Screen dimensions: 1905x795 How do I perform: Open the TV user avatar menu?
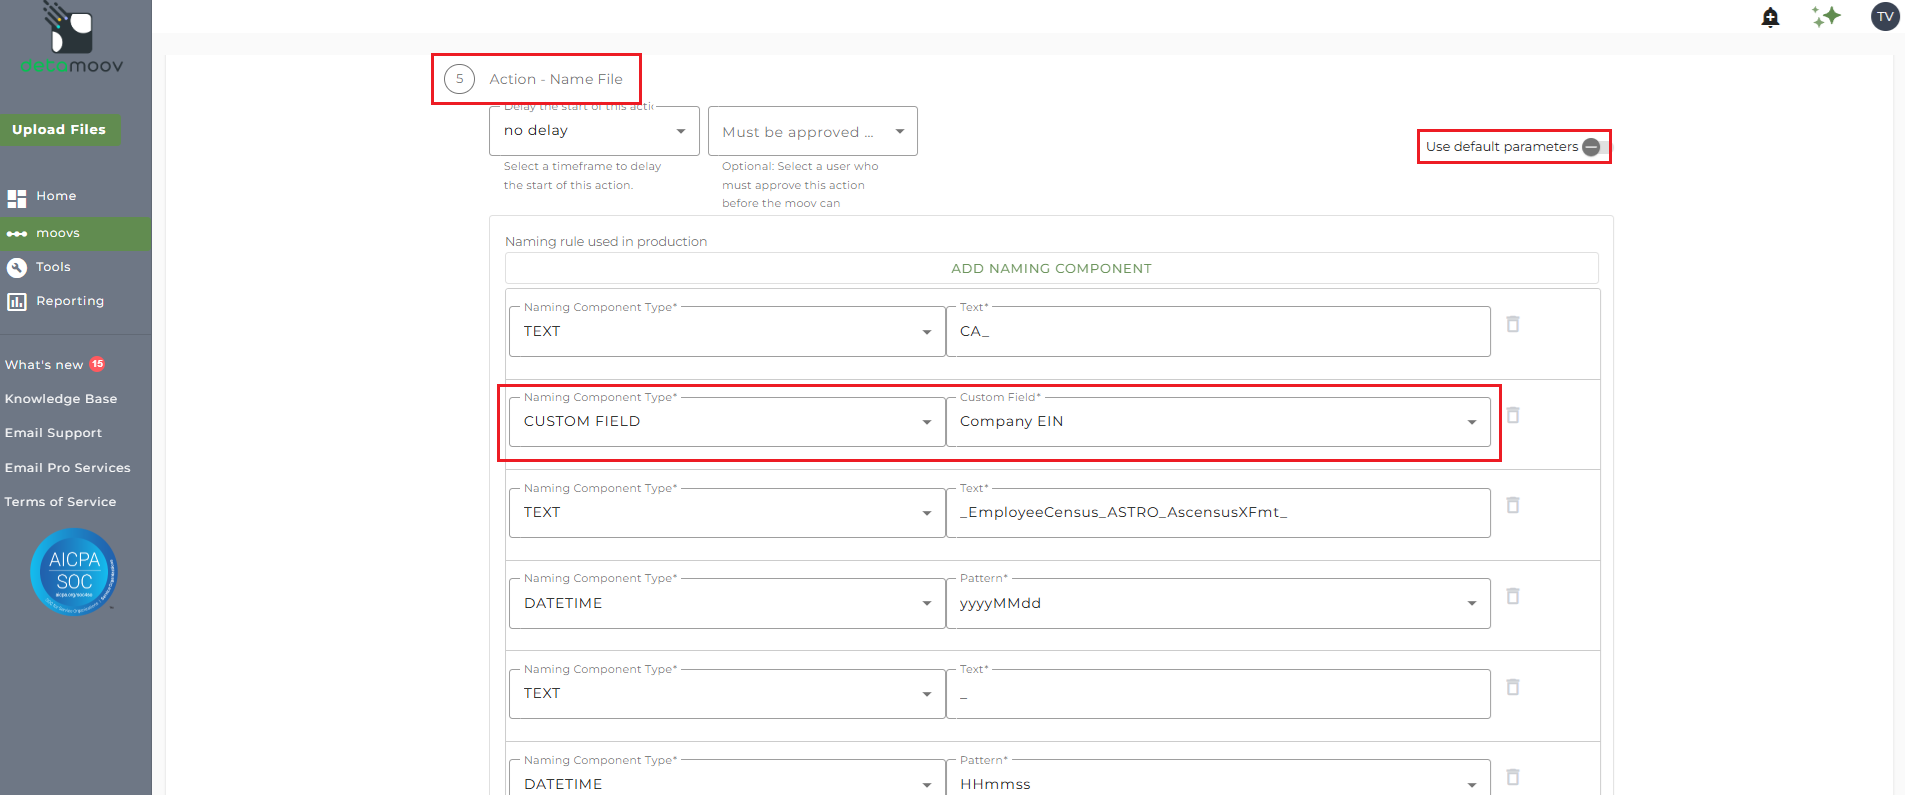coord(1885,17)
